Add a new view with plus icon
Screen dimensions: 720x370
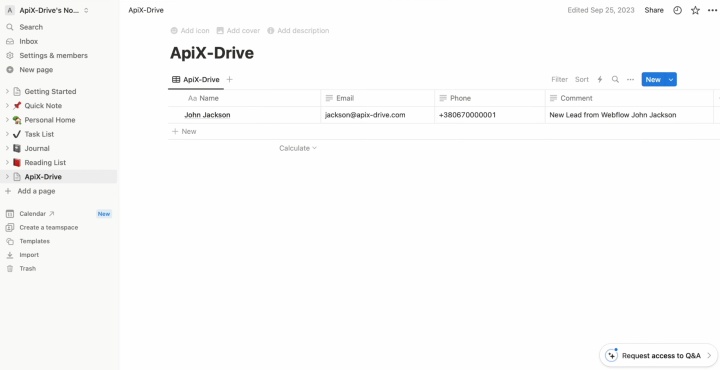pyautogui.click(x=230, y=79)
